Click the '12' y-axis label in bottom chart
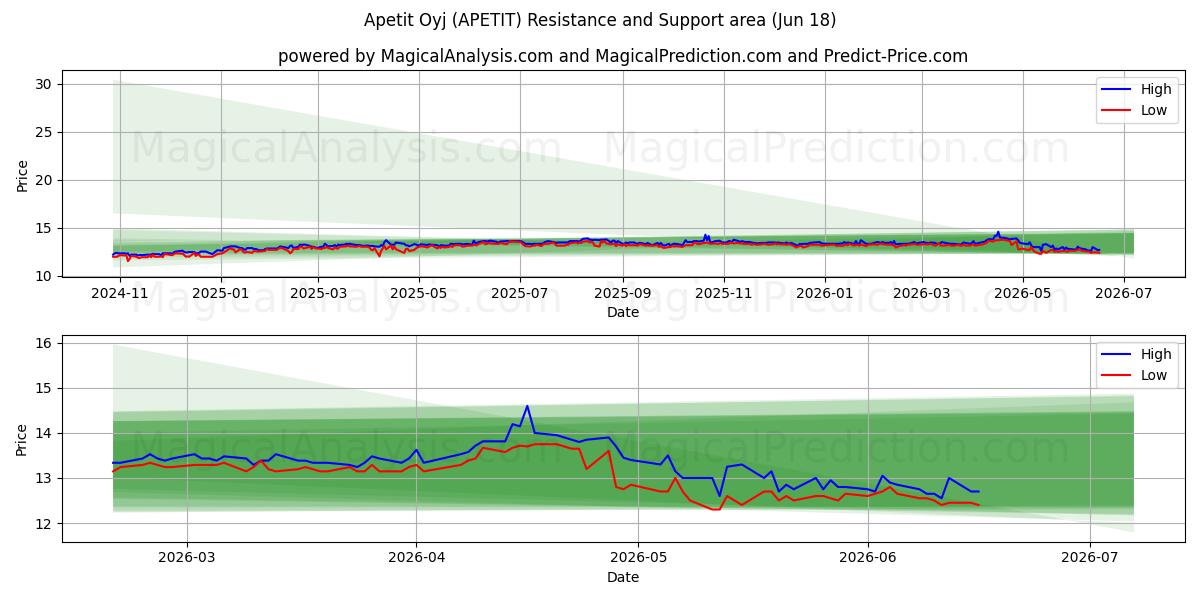Viewport: 1200px width, 600px height. 44,524
